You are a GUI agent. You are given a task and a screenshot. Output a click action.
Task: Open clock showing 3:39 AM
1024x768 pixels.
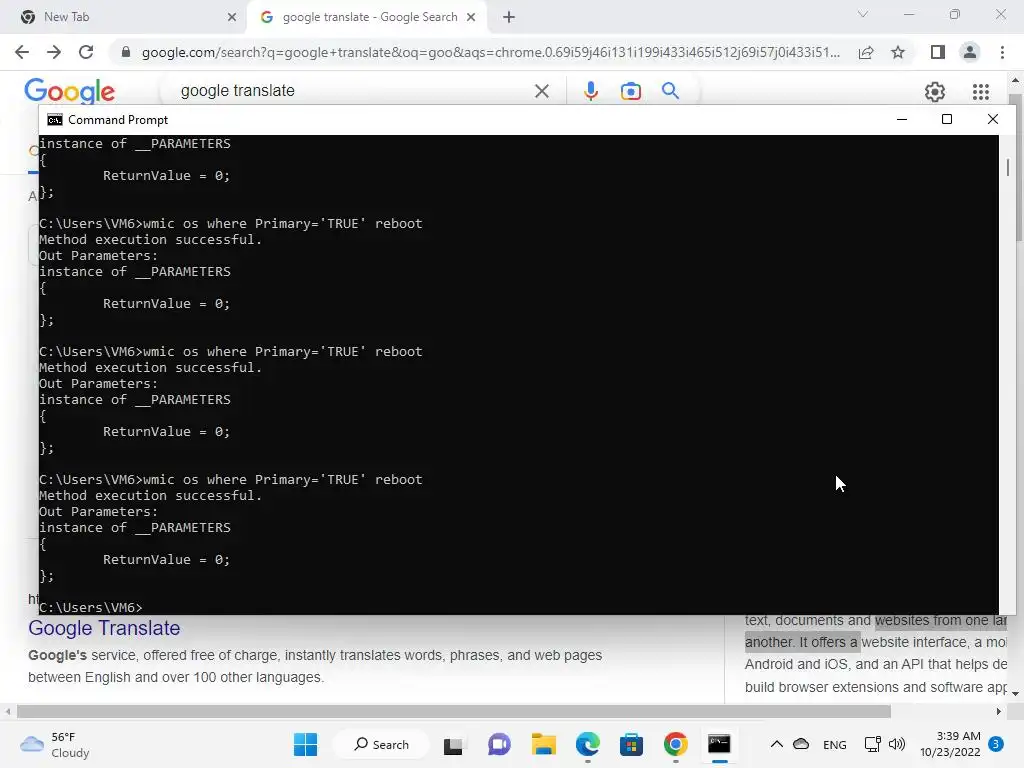tap(950, 744)
